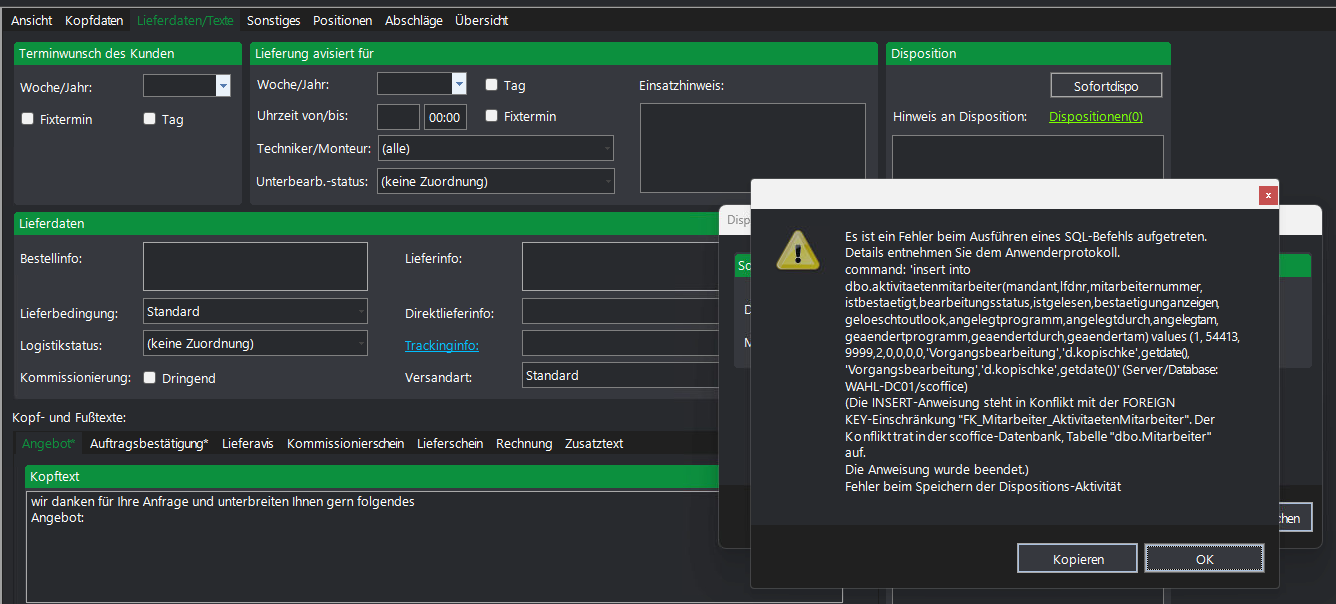Open customer Woche/Jahr date dropdown
This screenshot has width=1336, height=604.
[x=223, y=87]
